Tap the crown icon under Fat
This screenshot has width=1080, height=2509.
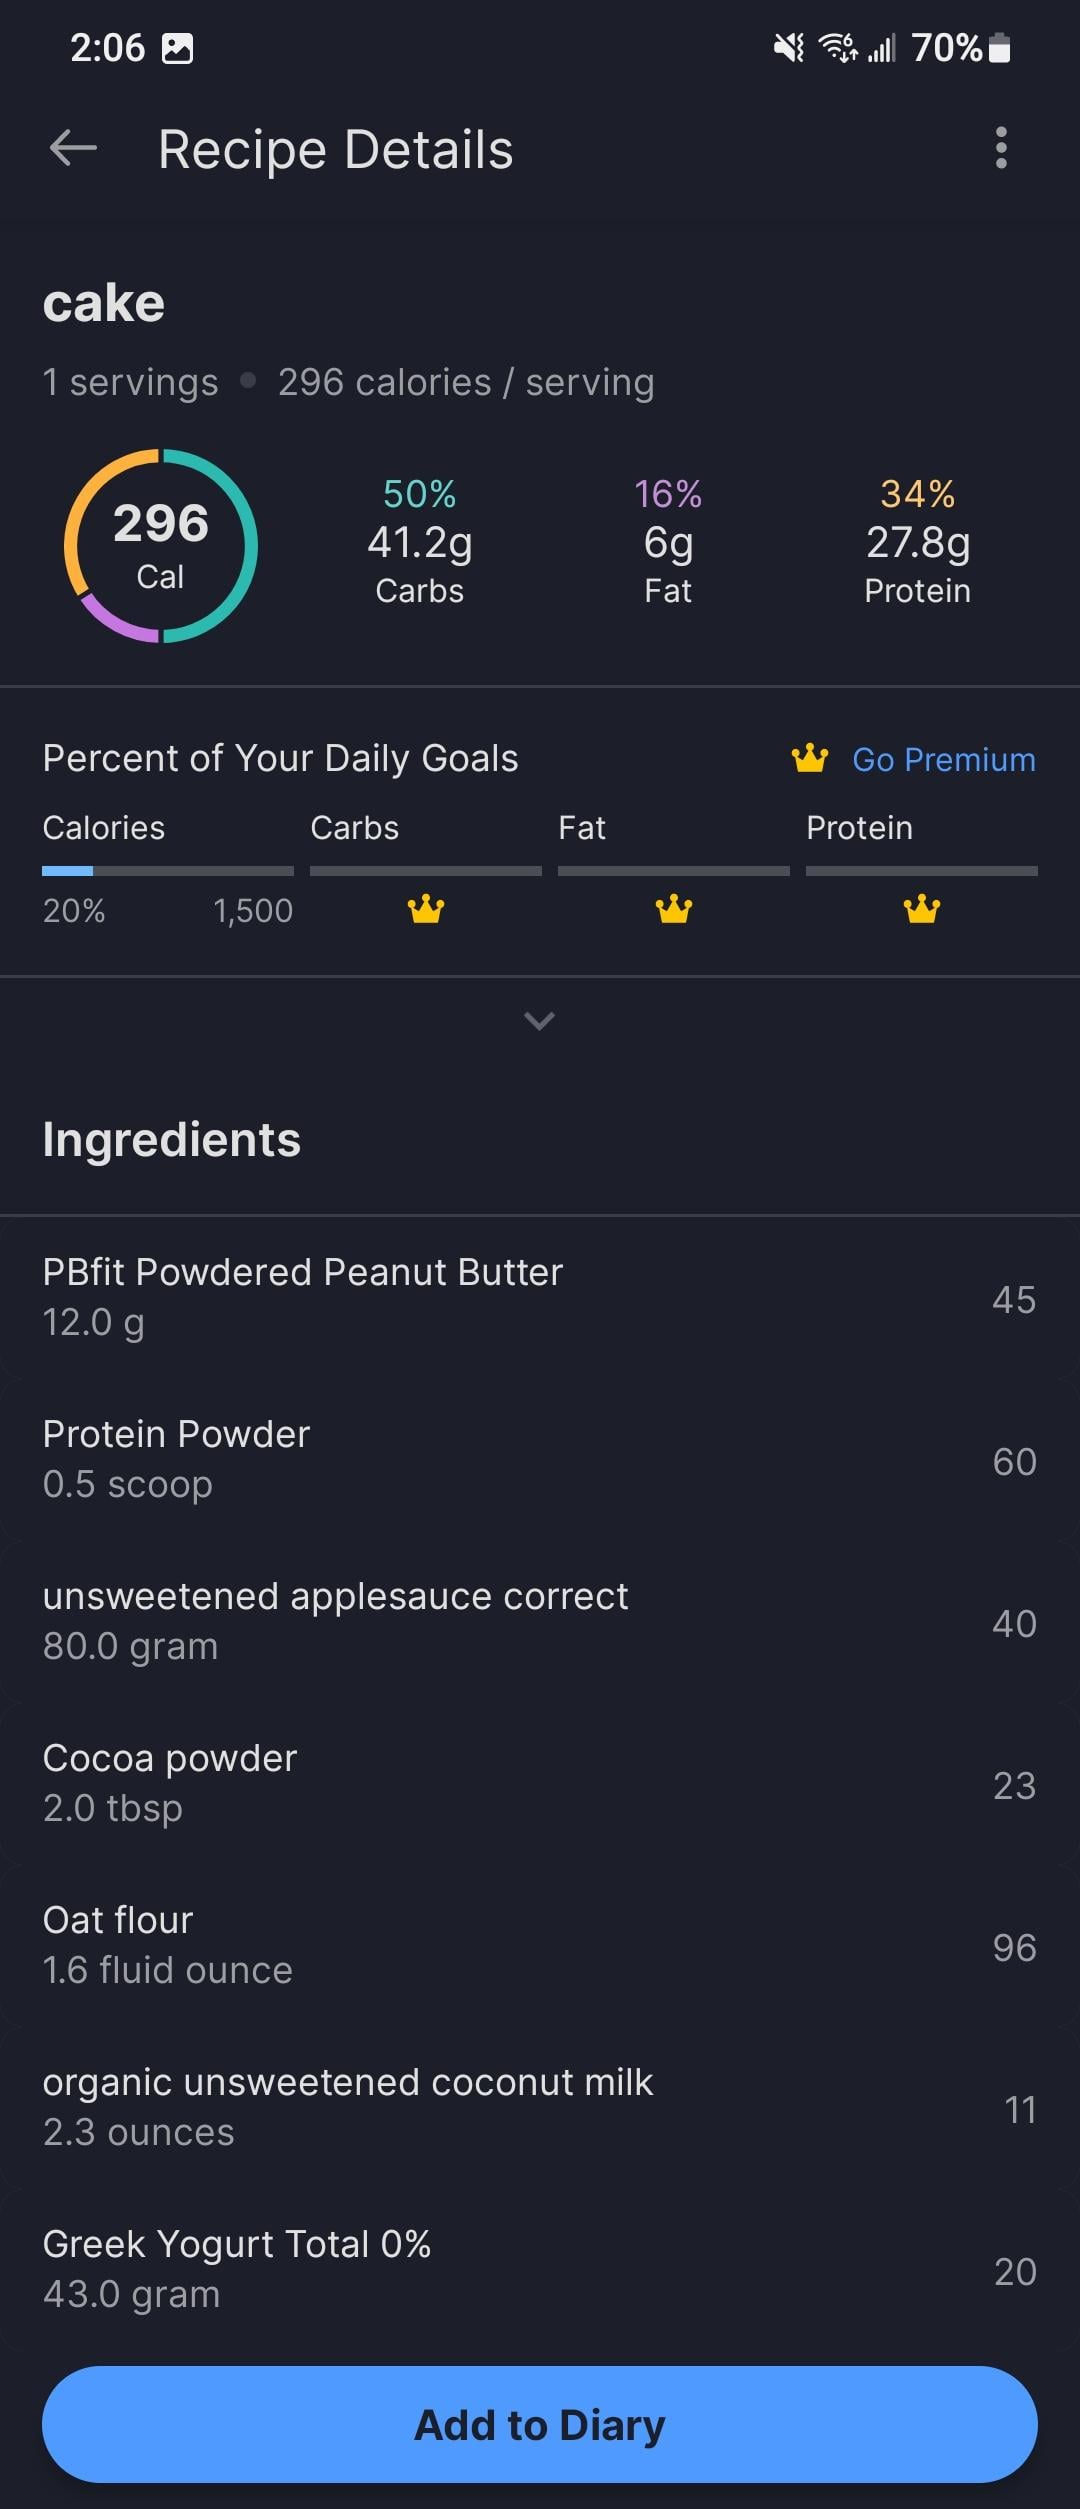pos(674,909)
